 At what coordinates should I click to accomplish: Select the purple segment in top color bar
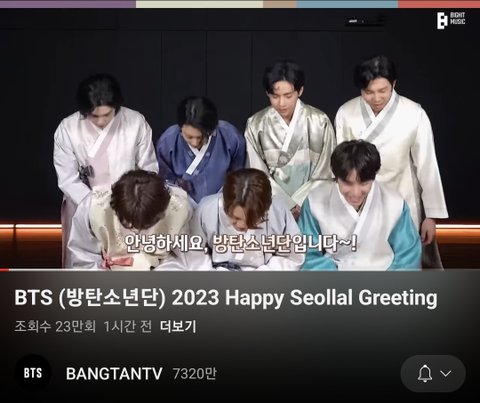tap(68, 4)
